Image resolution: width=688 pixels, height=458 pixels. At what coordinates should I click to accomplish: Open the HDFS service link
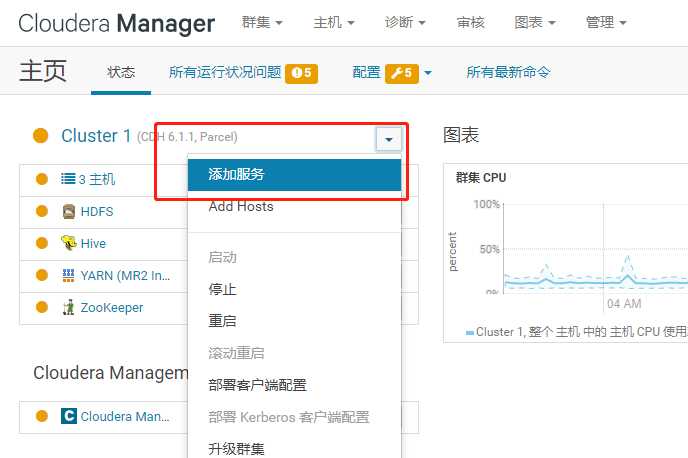click(x=97, y=211)
